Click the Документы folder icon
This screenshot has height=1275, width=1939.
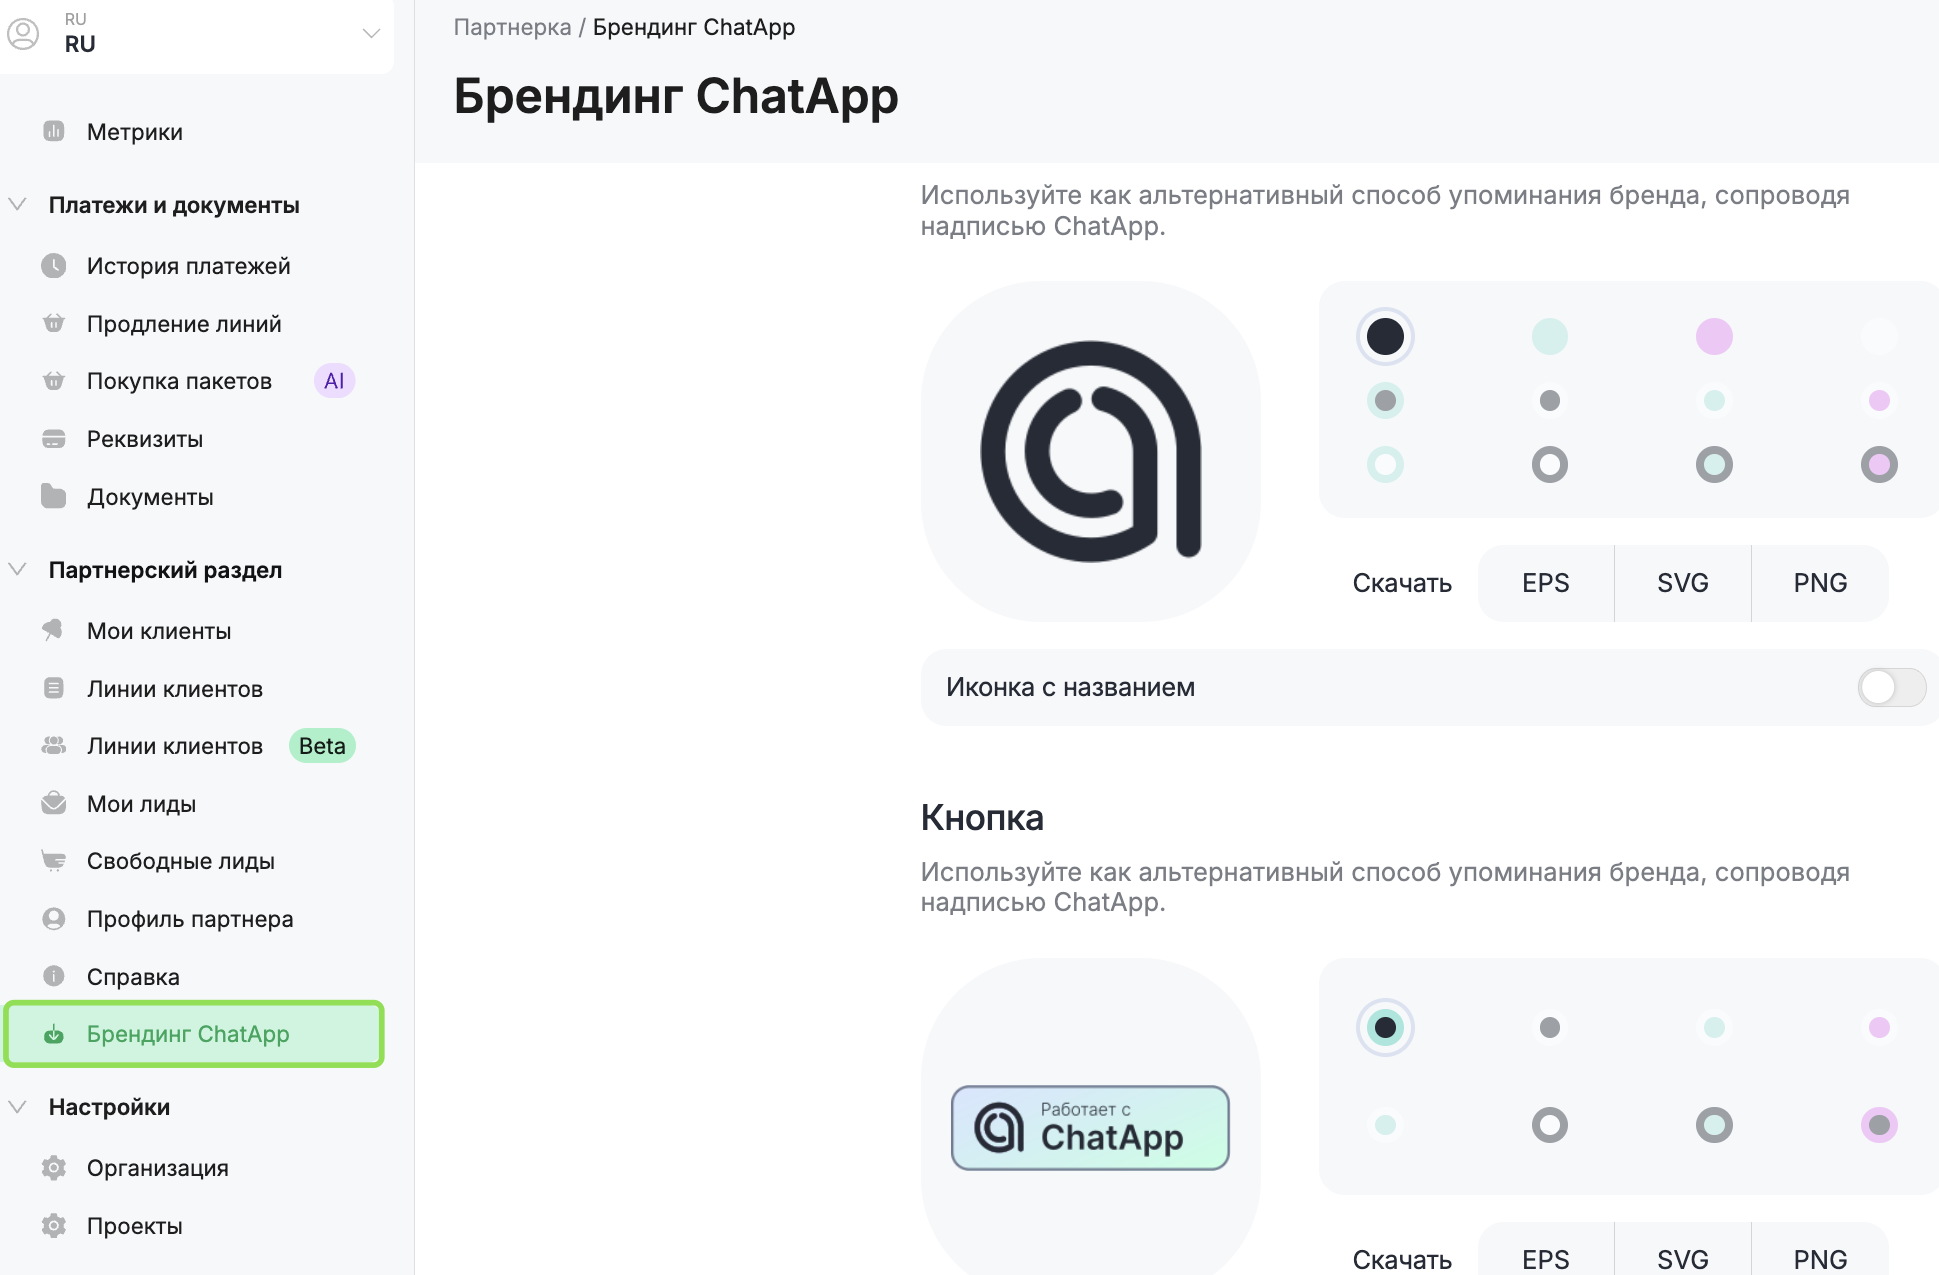point(54,497)
